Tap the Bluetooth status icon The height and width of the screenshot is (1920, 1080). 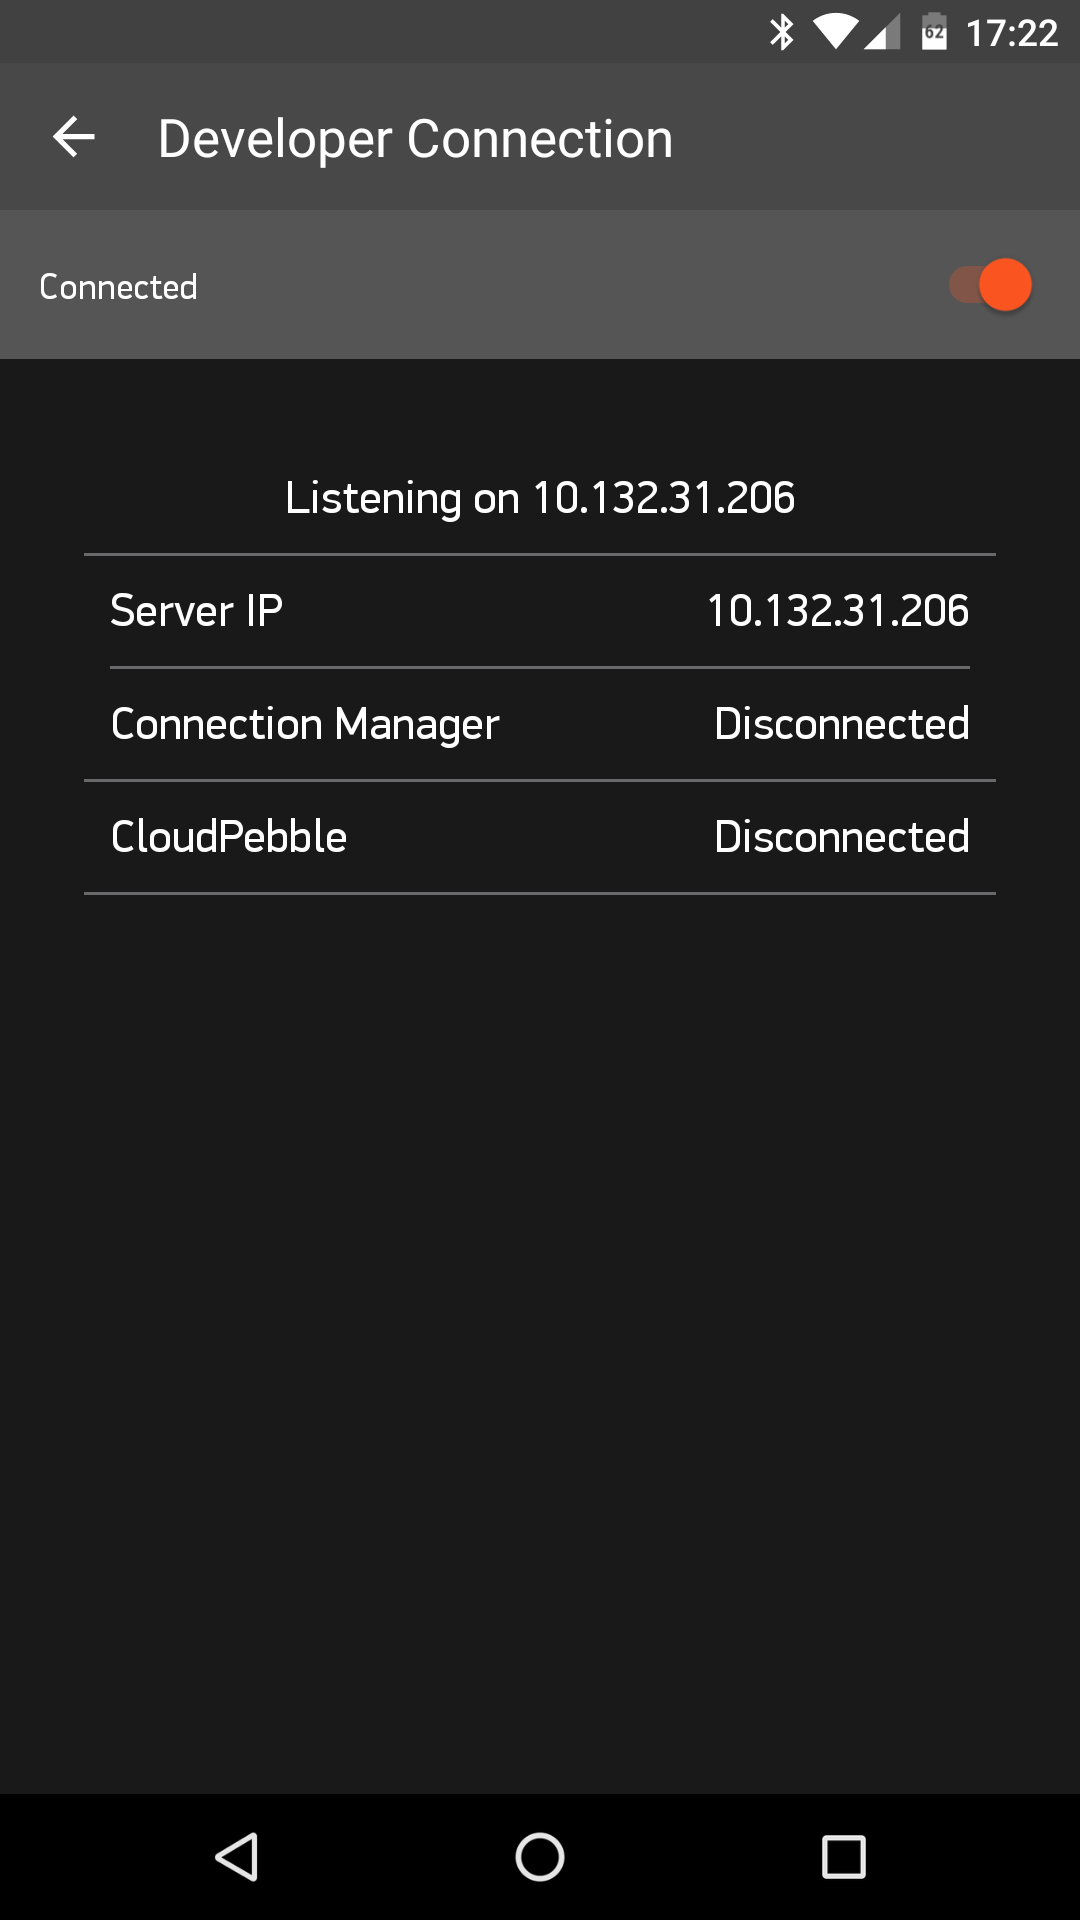coord(782,32)
